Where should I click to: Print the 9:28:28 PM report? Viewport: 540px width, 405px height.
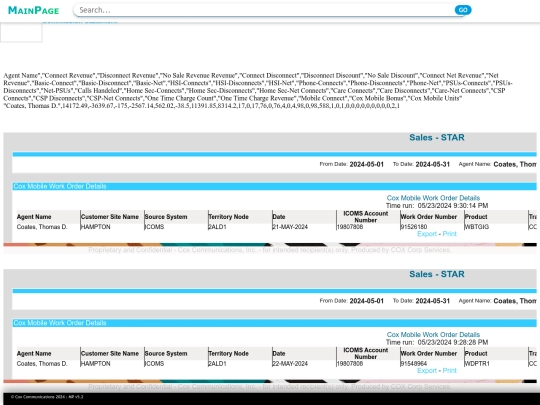pyautogui.click(x=449, y=371)
